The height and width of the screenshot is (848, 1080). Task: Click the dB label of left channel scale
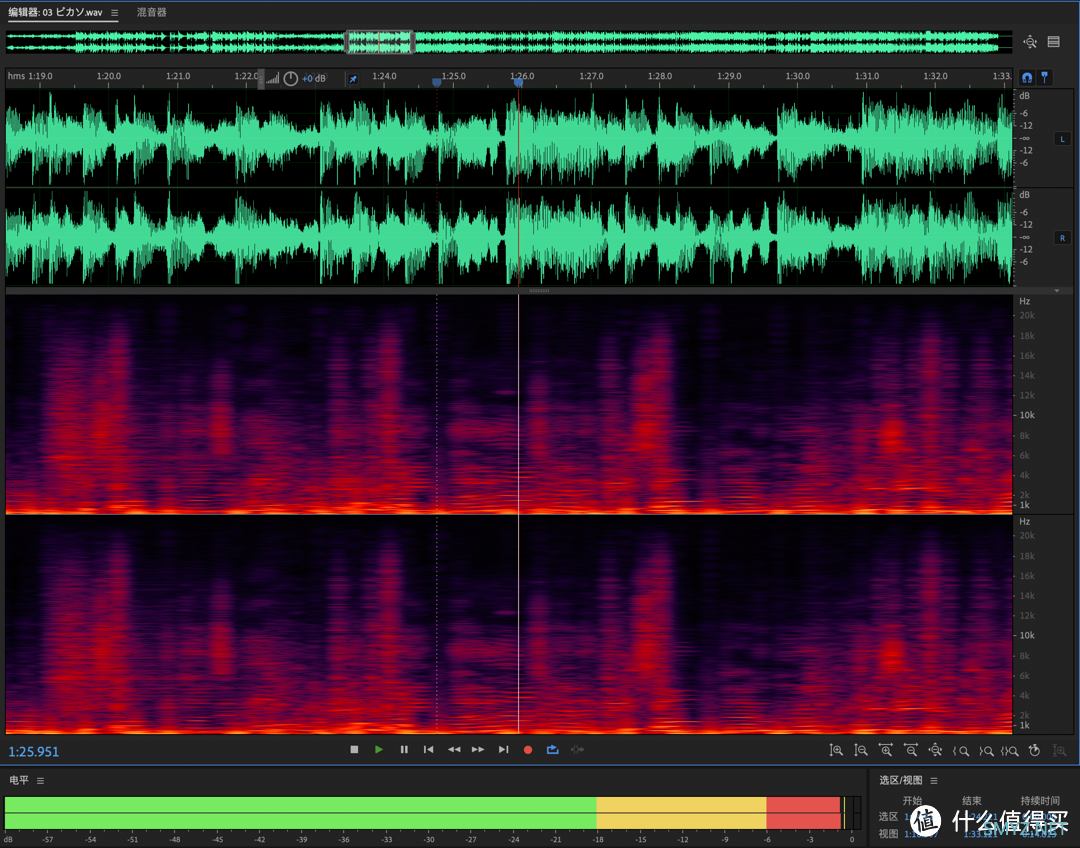click(1025, 96)
